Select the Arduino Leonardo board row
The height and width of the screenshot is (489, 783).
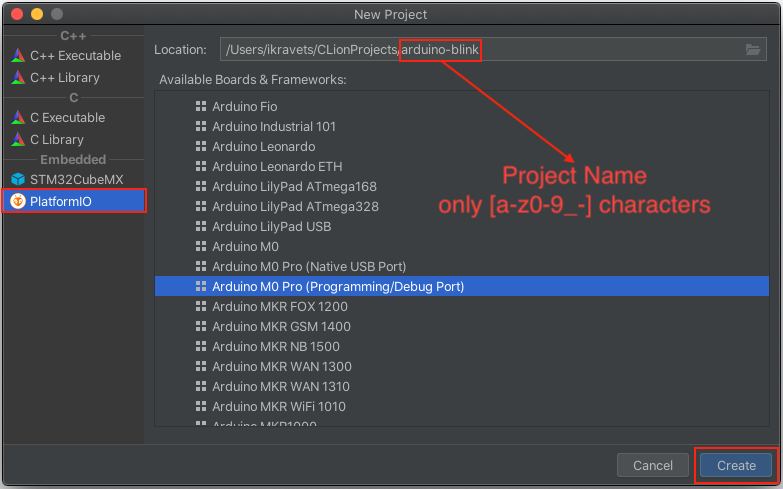462,146
